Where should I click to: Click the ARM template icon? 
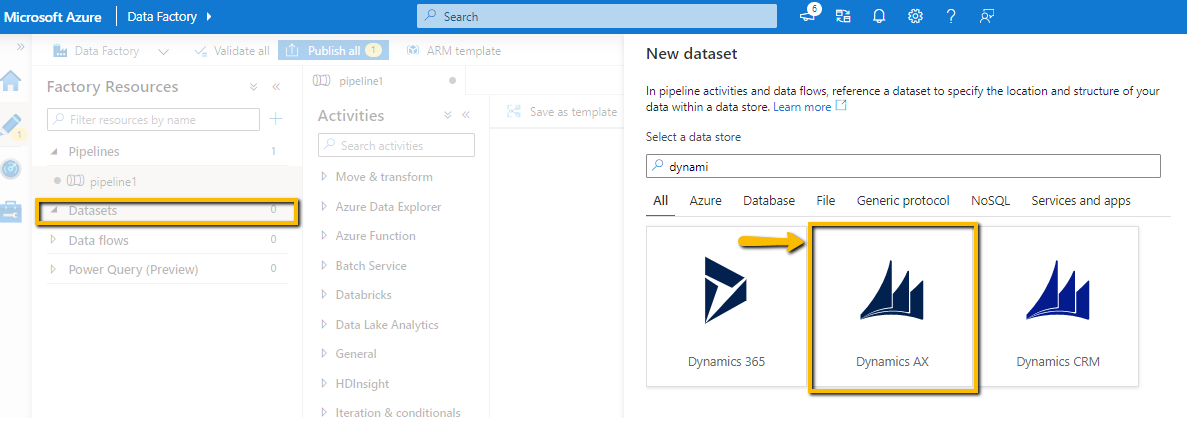413,51
